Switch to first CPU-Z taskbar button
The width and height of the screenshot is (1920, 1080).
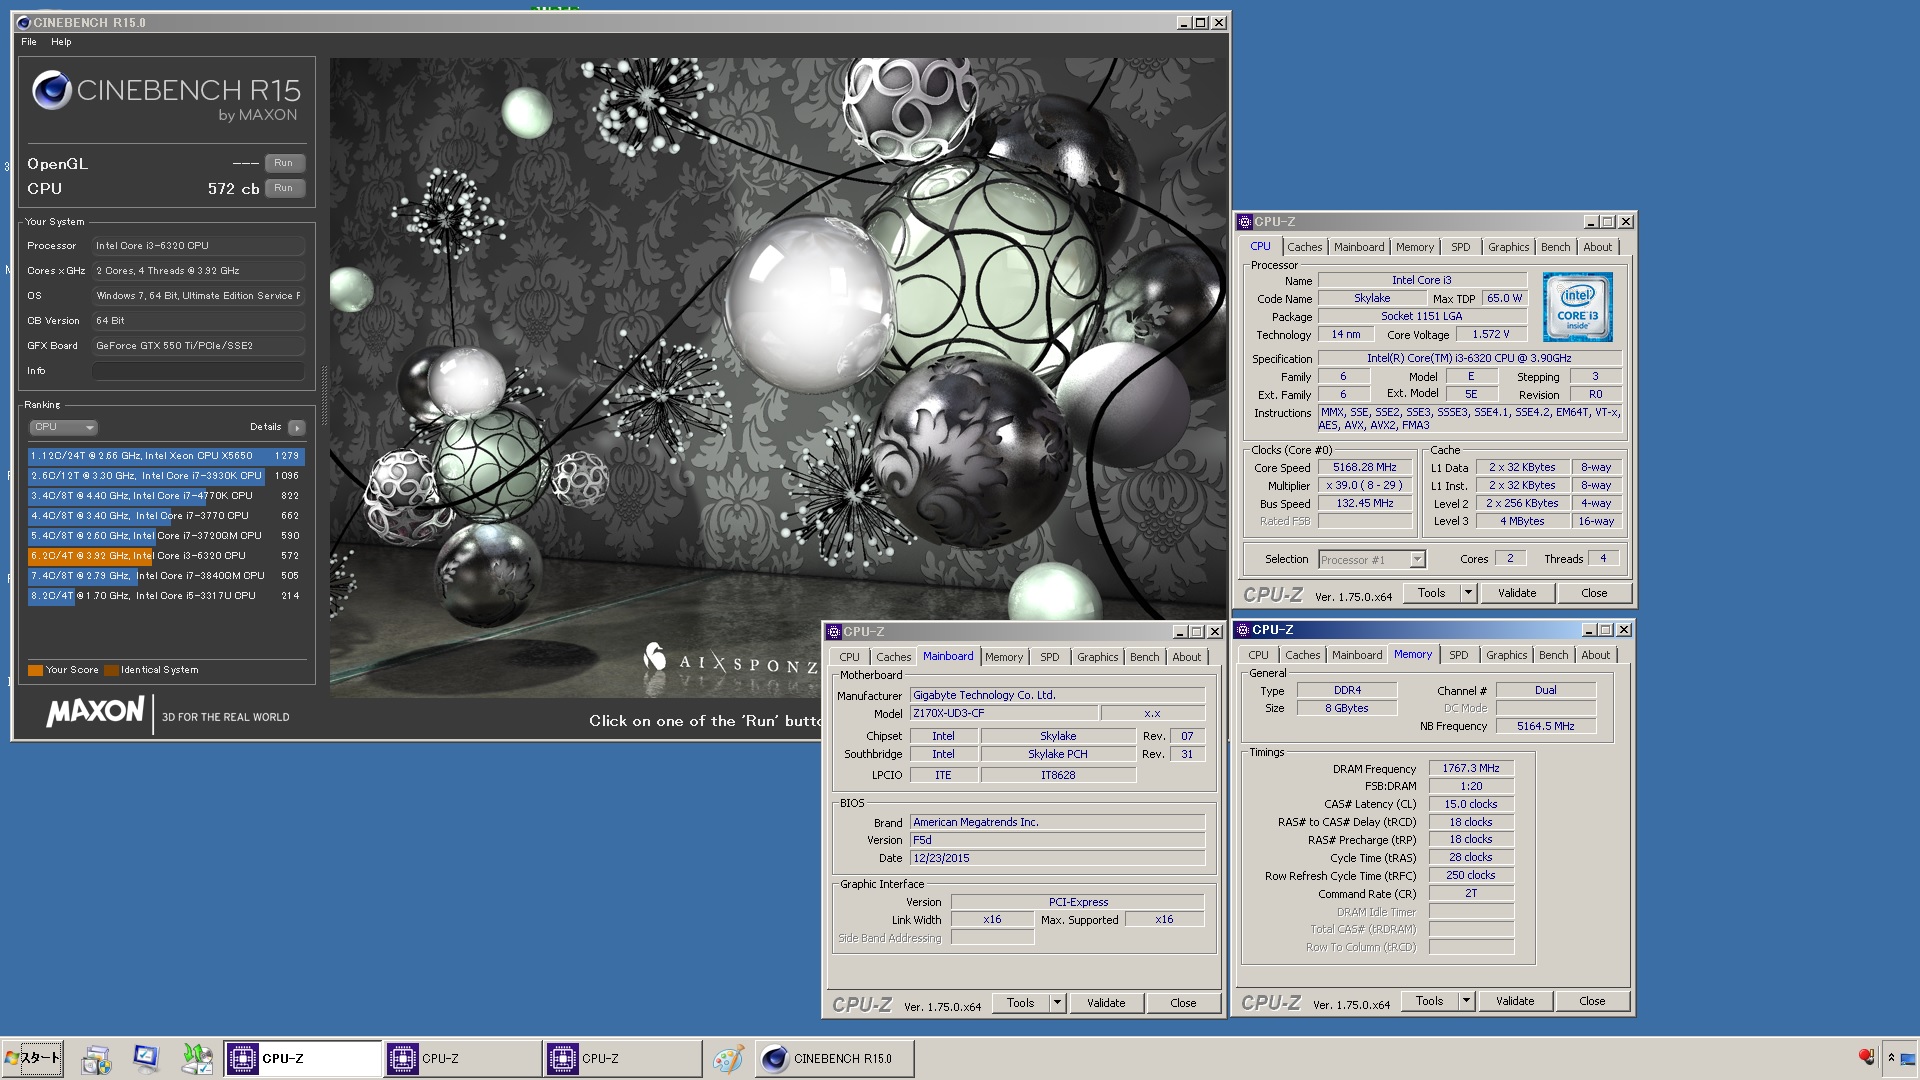pyautogui.click(x=302, y=1058)
